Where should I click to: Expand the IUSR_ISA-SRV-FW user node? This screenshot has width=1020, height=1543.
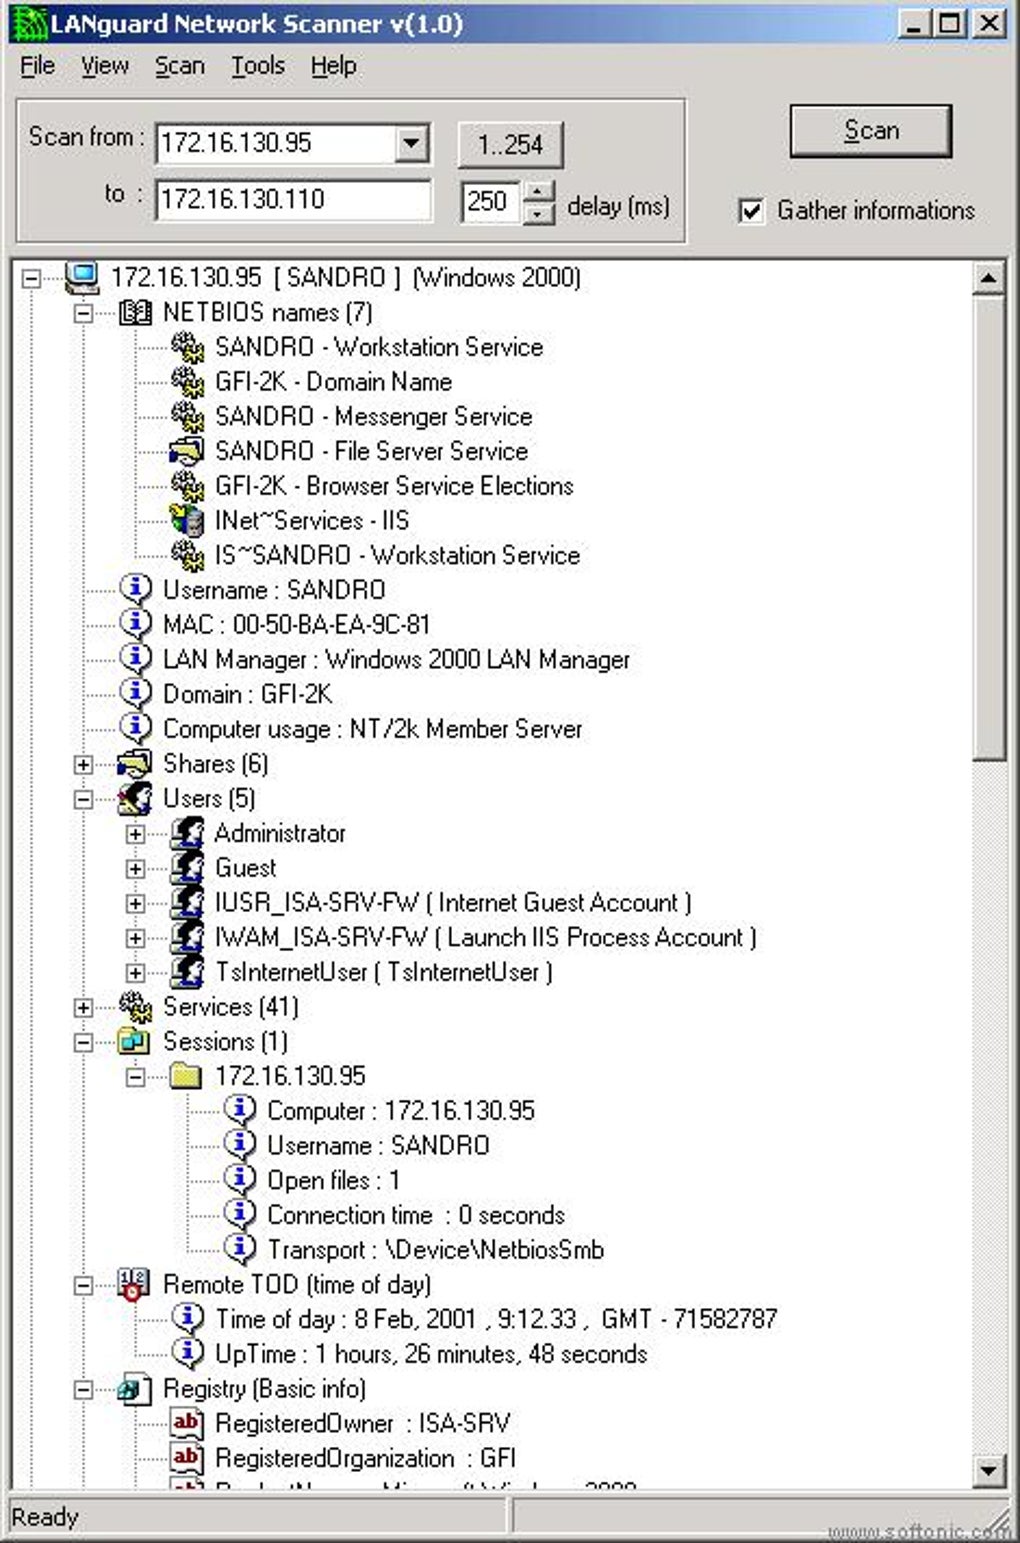(x=136, y=903)
